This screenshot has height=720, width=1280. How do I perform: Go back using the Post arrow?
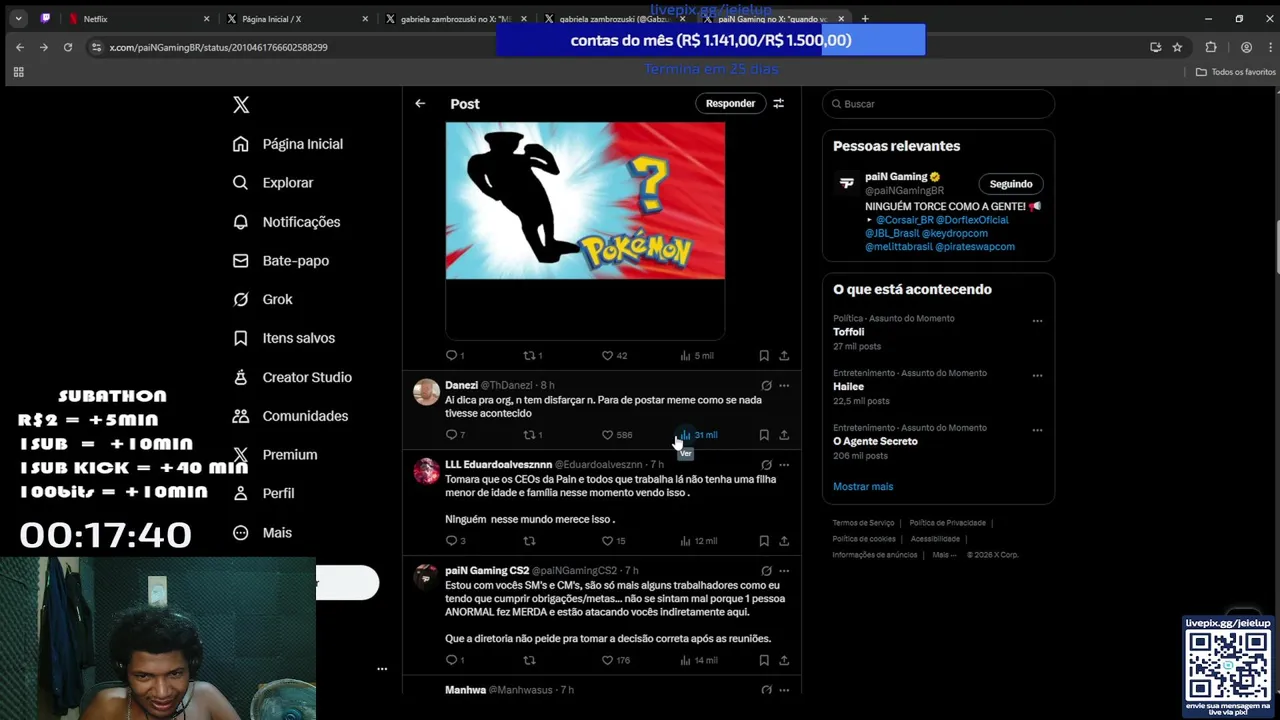[420, 103]
